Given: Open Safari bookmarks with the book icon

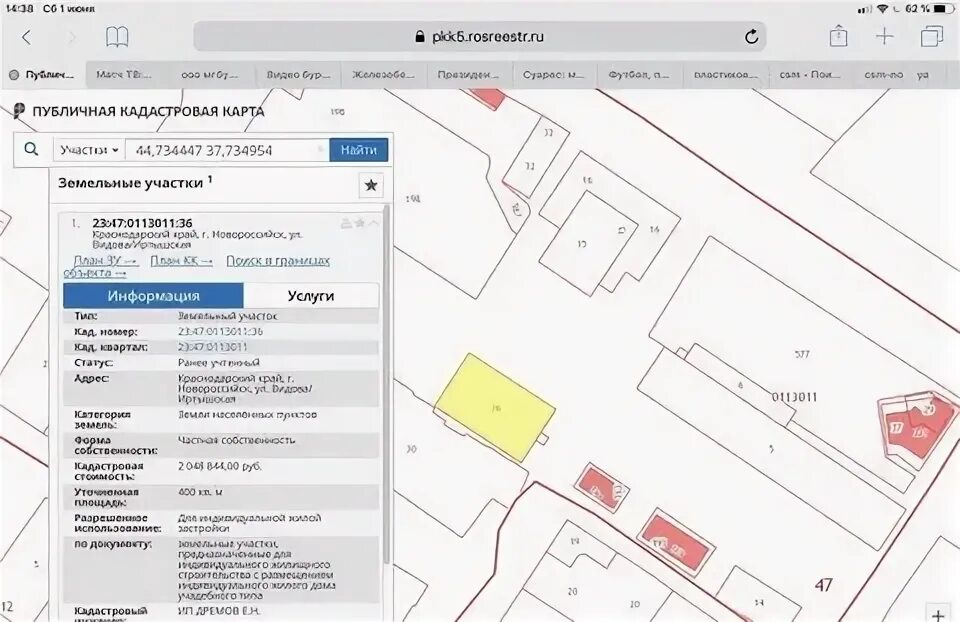Looking at the screenshot, I should pos(118,34).
